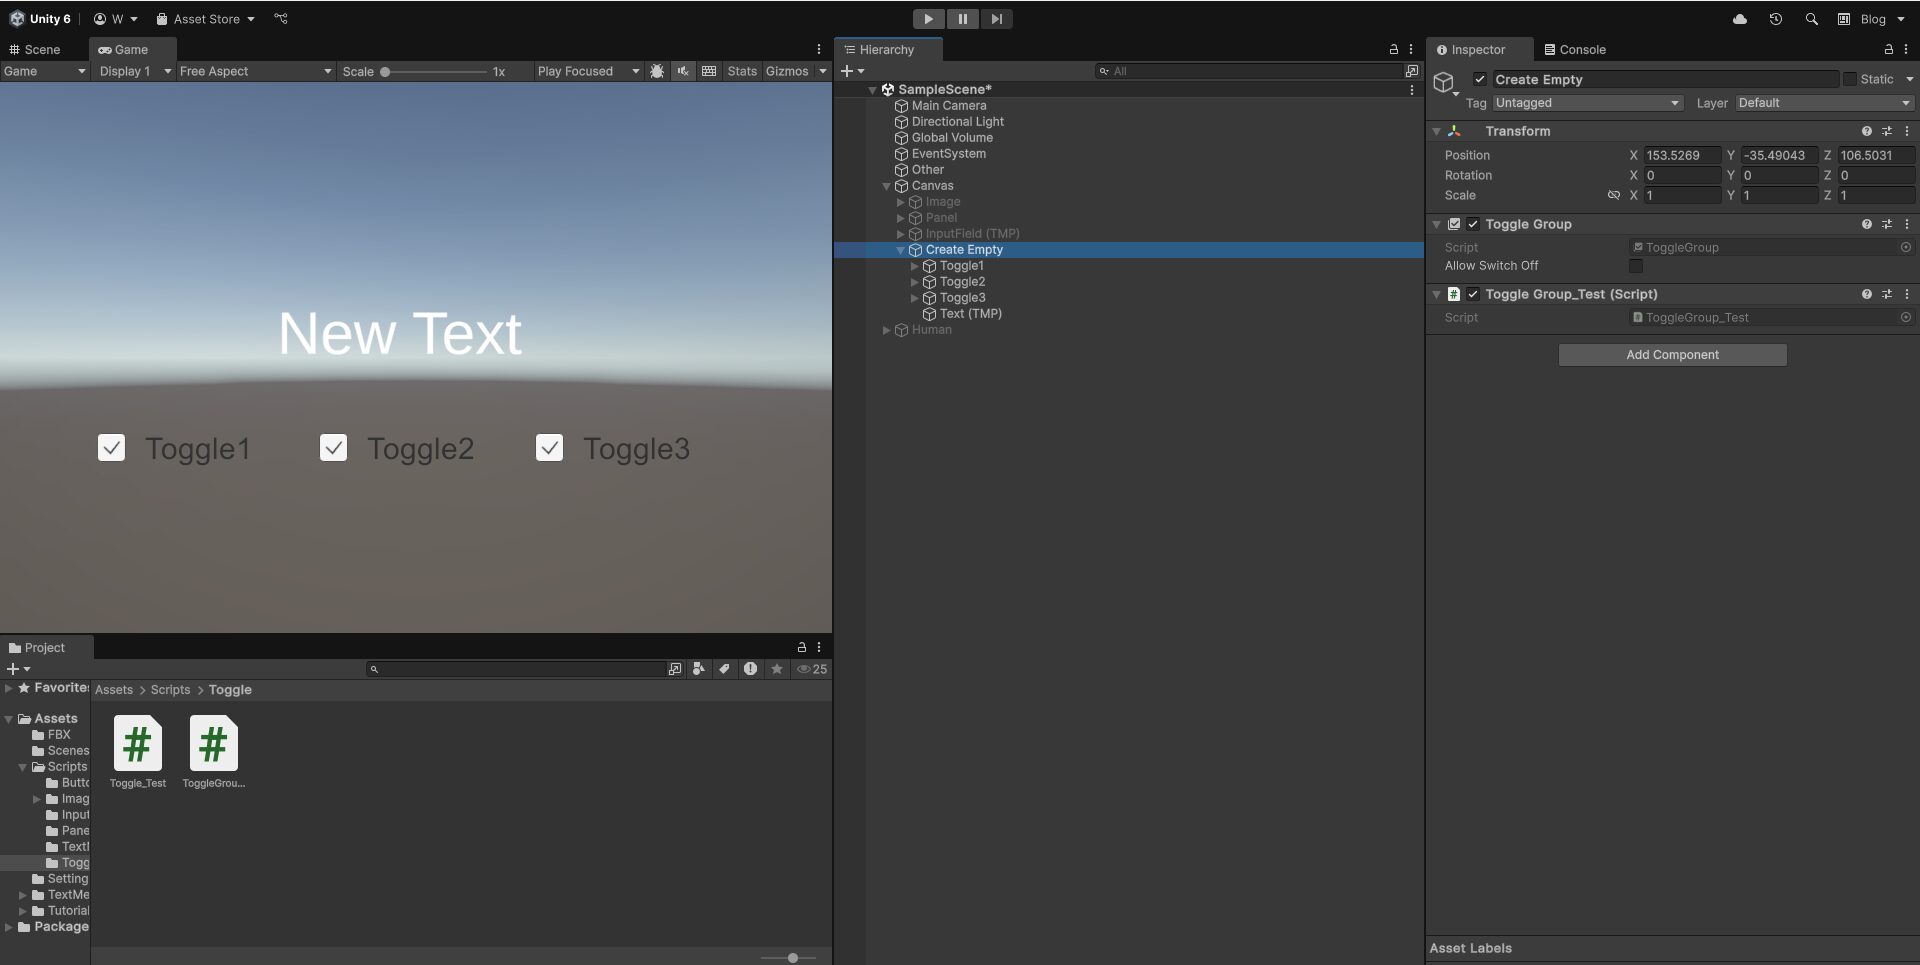The height and width of the screenshot is (965, 1920).
Task: Open editor search via the magnifier icon
Action: click(x=1810, y=18)
